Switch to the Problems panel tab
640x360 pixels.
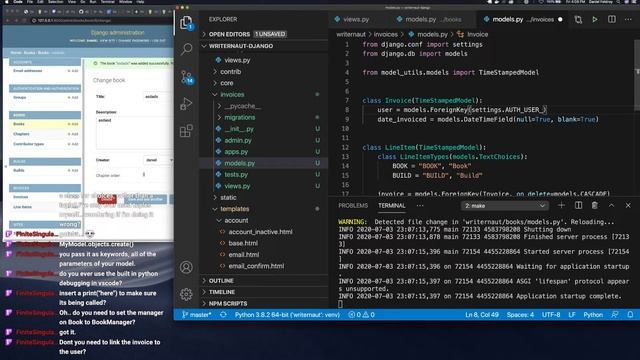[353, 205]
